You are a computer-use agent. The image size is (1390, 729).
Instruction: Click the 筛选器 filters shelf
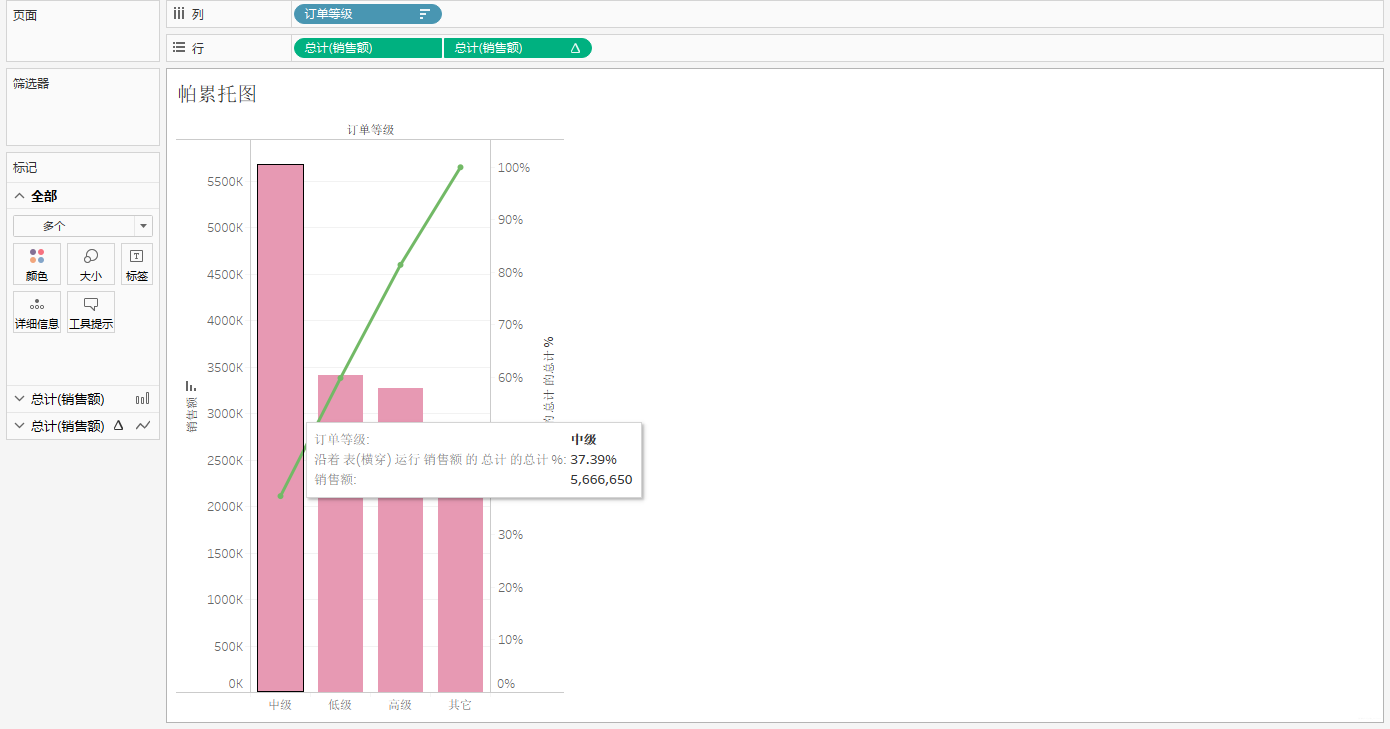(83, 107)
